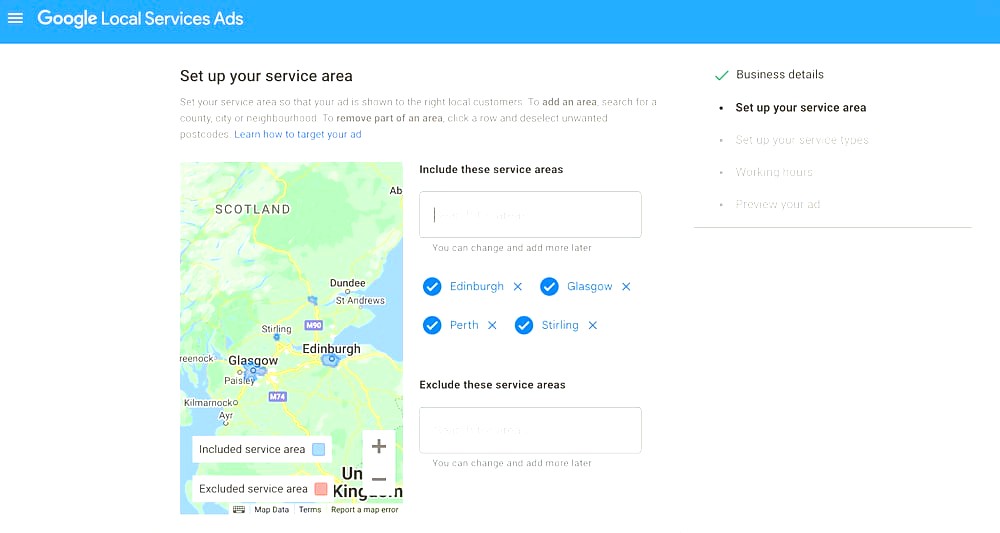Click the Excluded service area red swatch
Screen dimensions: 1000x533
point(321,489)
